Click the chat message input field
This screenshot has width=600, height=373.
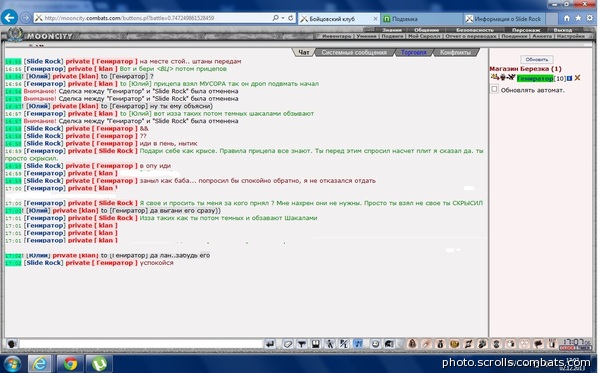pyautogui.click(x=141, y=344)
